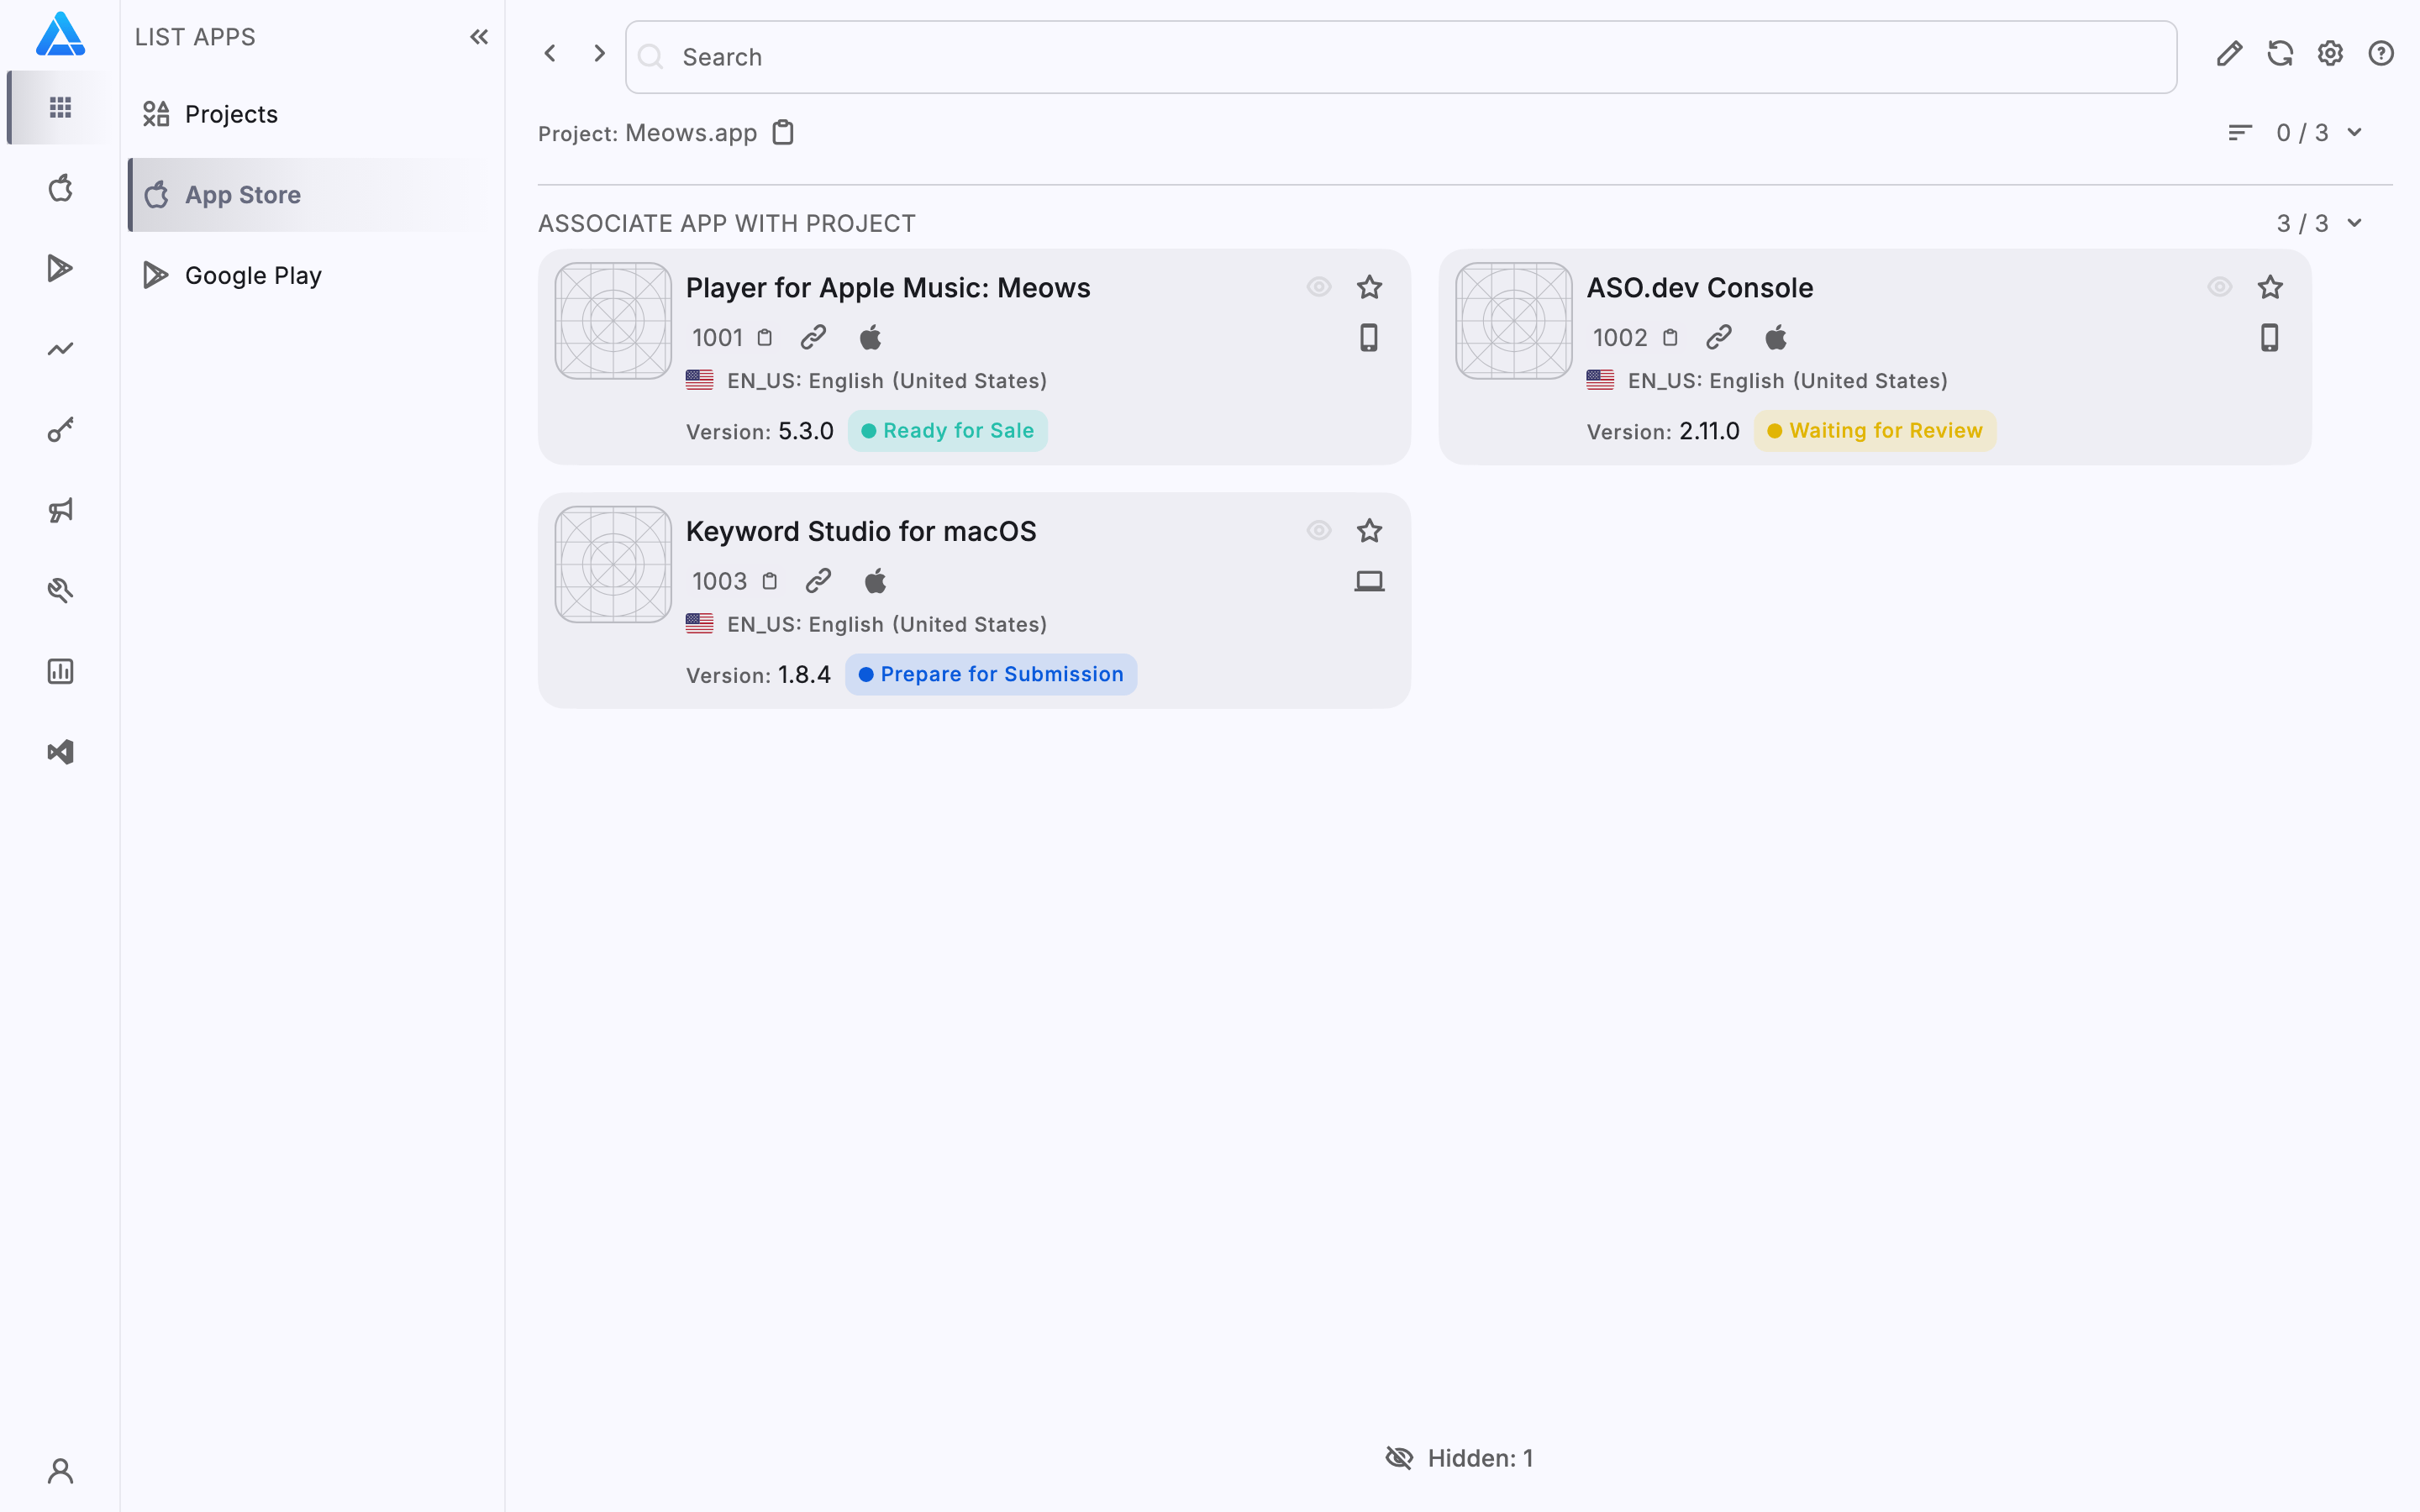Click into the Search field
The image size is (2420, 1512).
pos(1401,57)
